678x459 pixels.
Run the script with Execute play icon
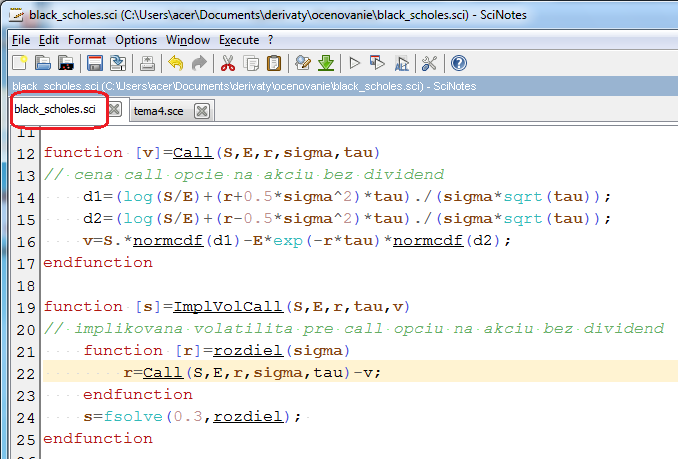click(x=355, y=64)
